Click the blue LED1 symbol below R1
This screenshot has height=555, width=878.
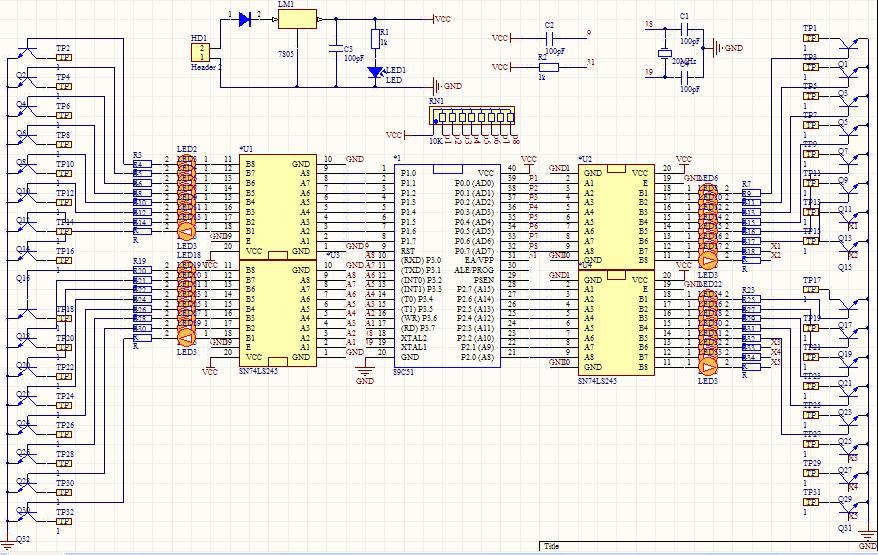point(376,71)
